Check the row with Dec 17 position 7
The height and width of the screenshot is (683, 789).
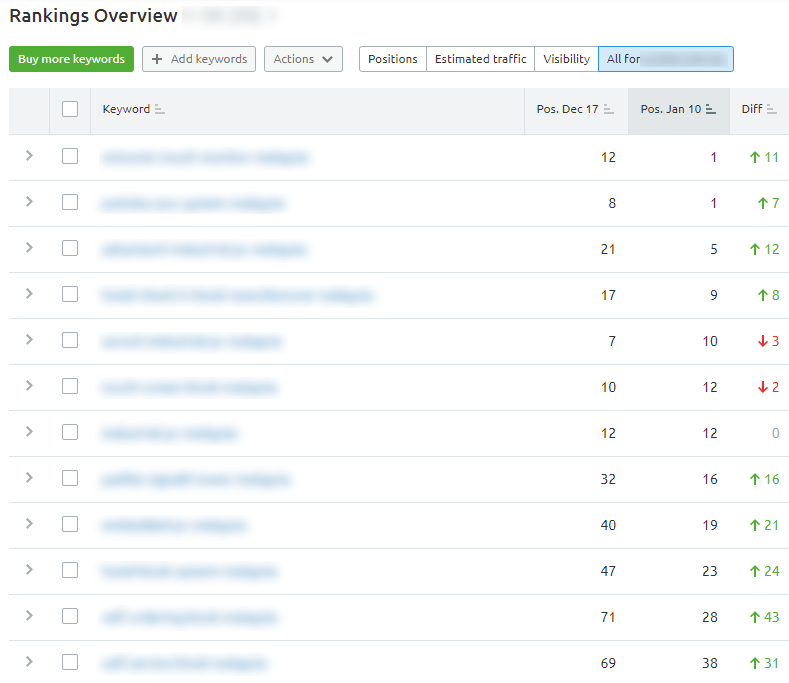[x=70, y=340]
